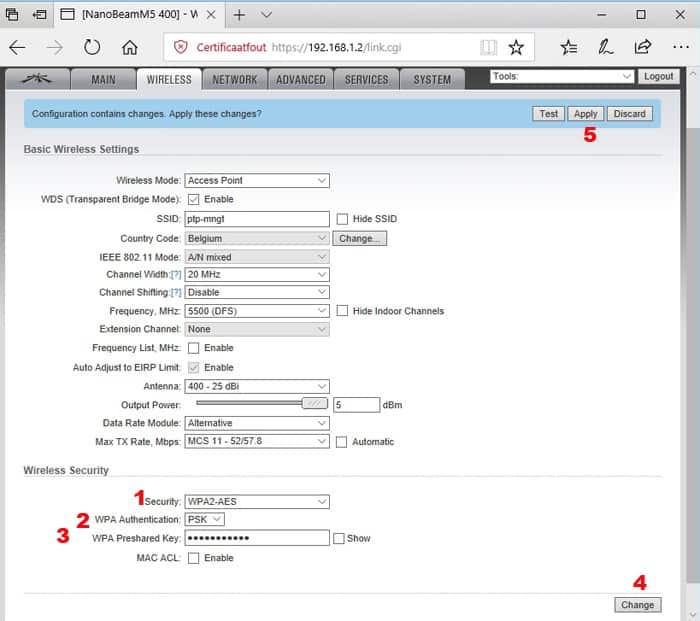
Task: Apply the configuration changes
Action: pos(585,114)
